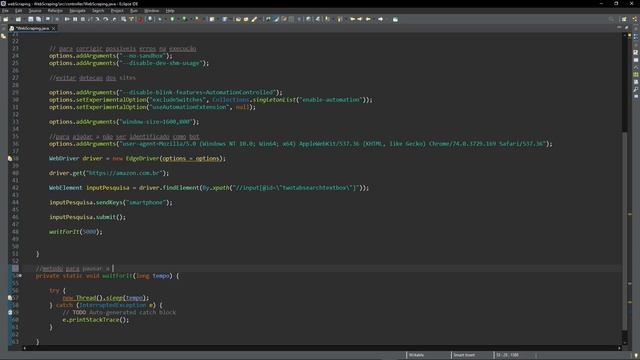This screenshot has width=640, height=360.
Task: Open the Search menu
Action: click(98, 11)
